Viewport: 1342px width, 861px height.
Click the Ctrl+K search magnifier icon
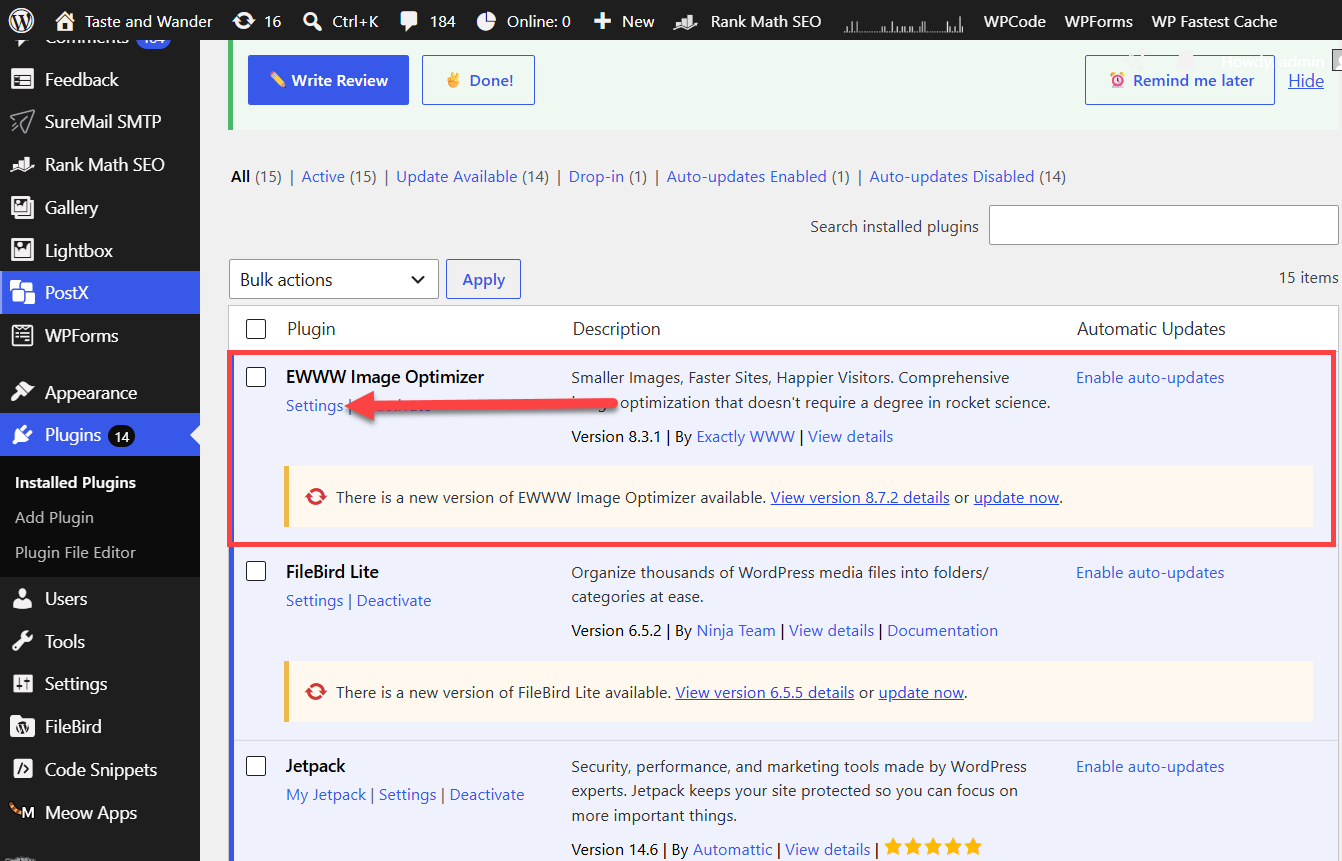pyautogui.click(x=312, y=21)
